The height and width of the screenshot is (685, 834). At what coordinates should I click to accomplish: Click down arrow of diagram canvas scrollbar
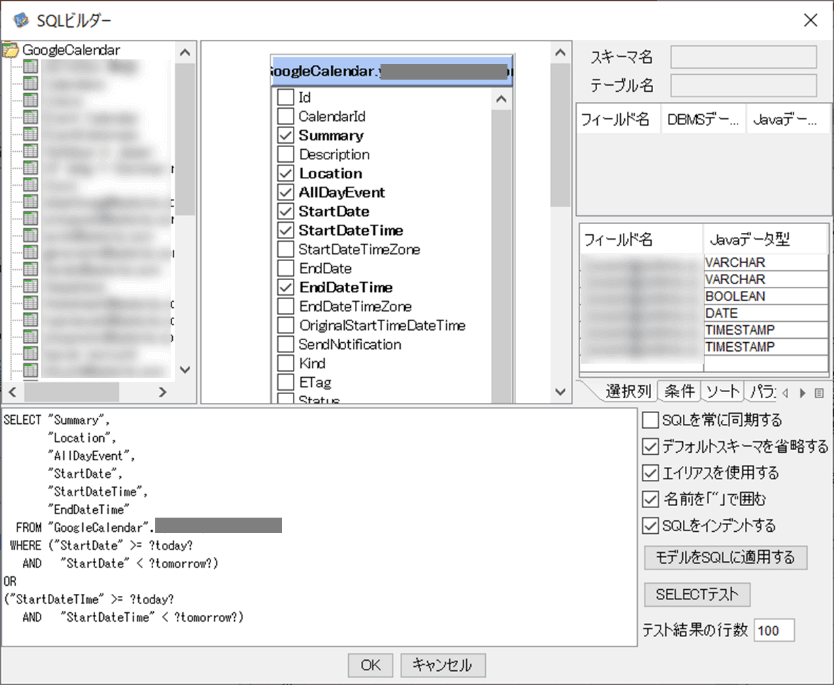pos(560,392)
